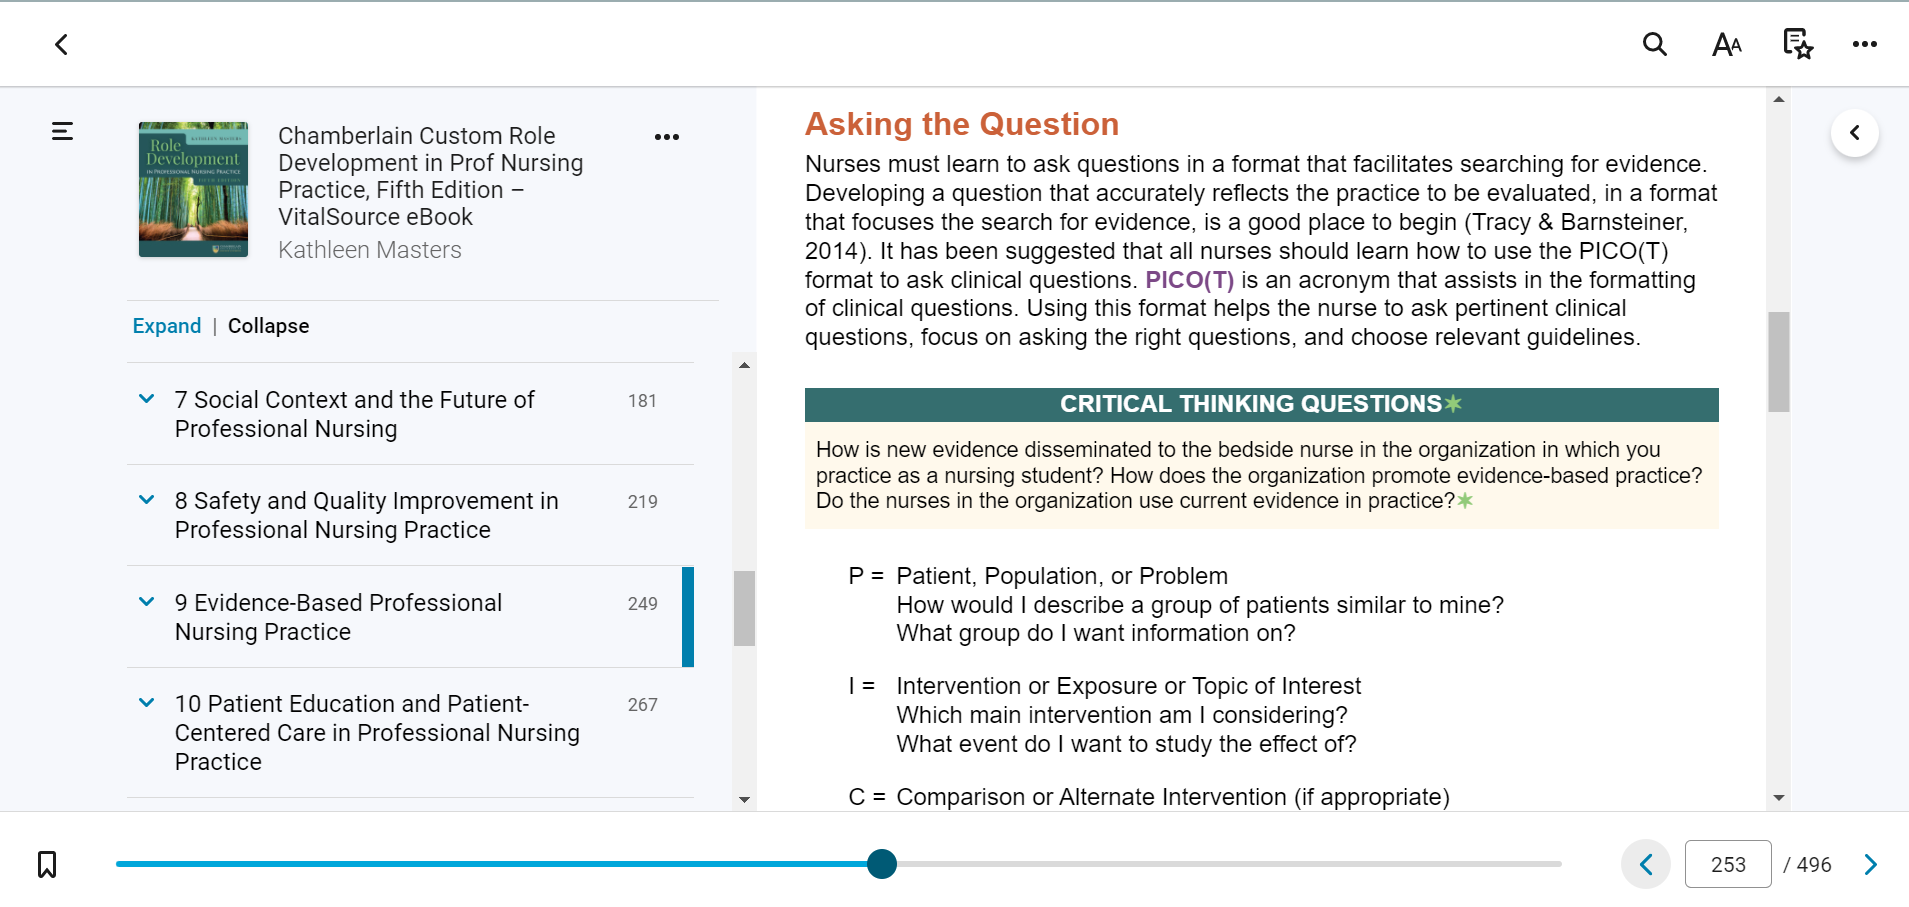Click the page number input field
The width and height of the screenshot is (1909, 907).
coord(1728,864)
